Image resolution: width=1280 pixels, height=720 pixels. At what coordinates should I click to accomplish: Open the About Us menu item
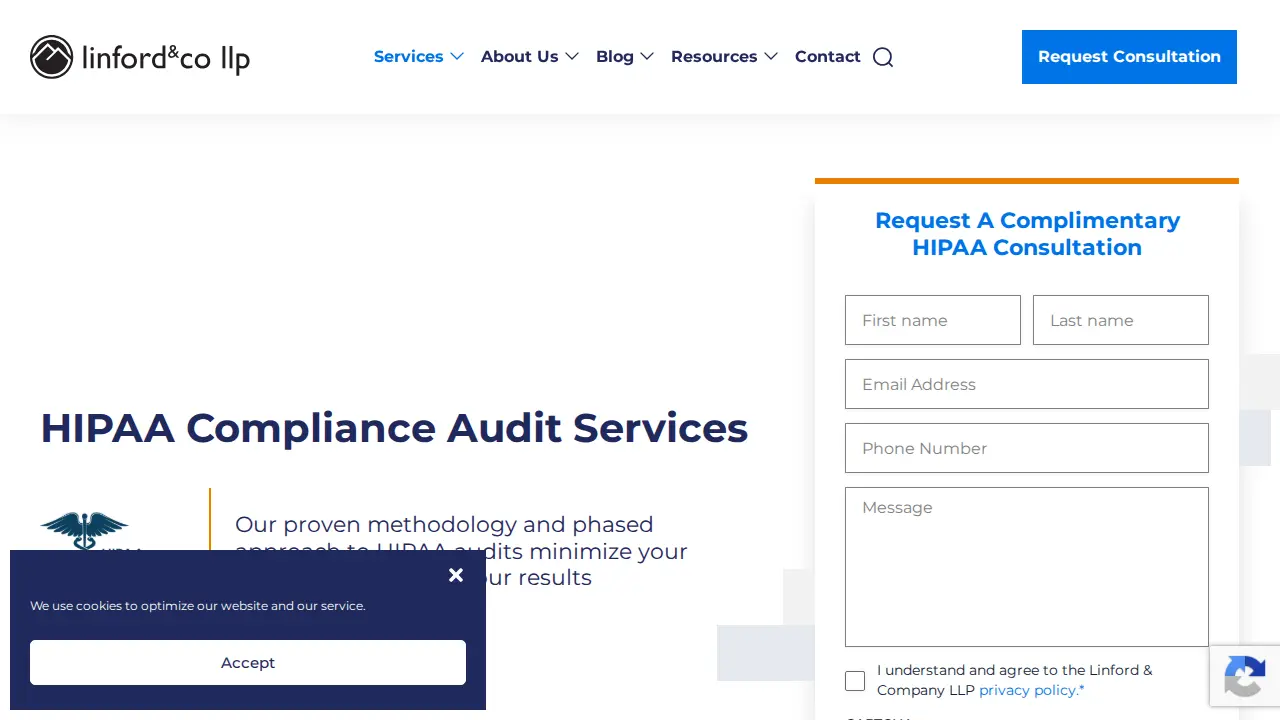[x=519, y=57]
